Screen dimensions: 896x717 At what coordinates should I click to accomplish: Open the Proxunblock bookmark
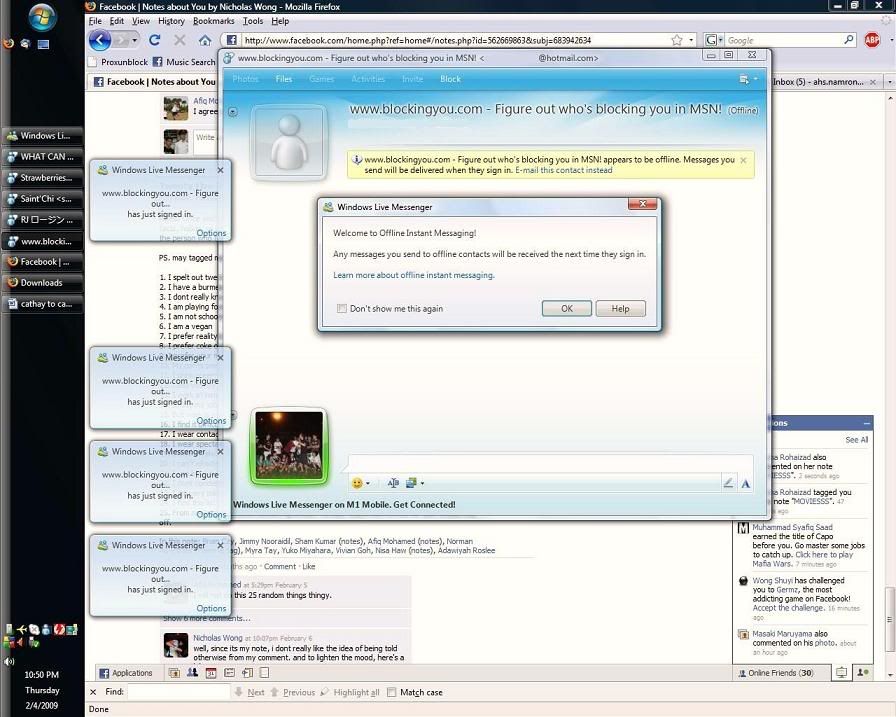click(x=118, y=62)
